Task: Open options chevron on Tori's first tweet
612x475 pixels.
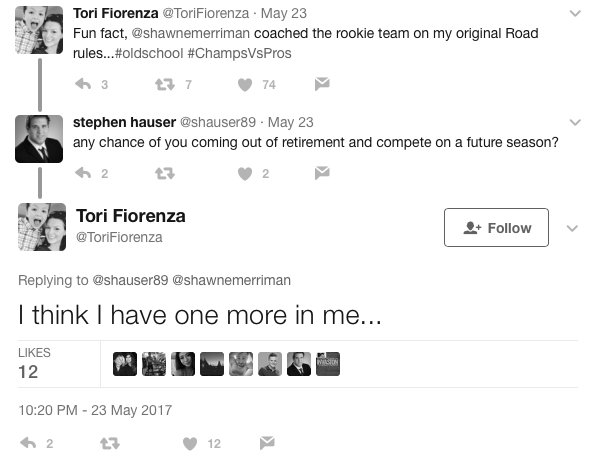Action: pyautogui.click(x=575, y=14)
